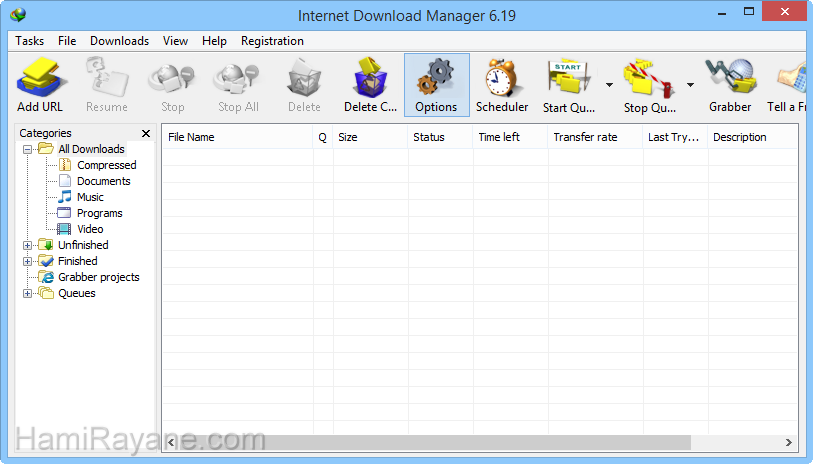Click the Stop Queue icon

point(649,78)
